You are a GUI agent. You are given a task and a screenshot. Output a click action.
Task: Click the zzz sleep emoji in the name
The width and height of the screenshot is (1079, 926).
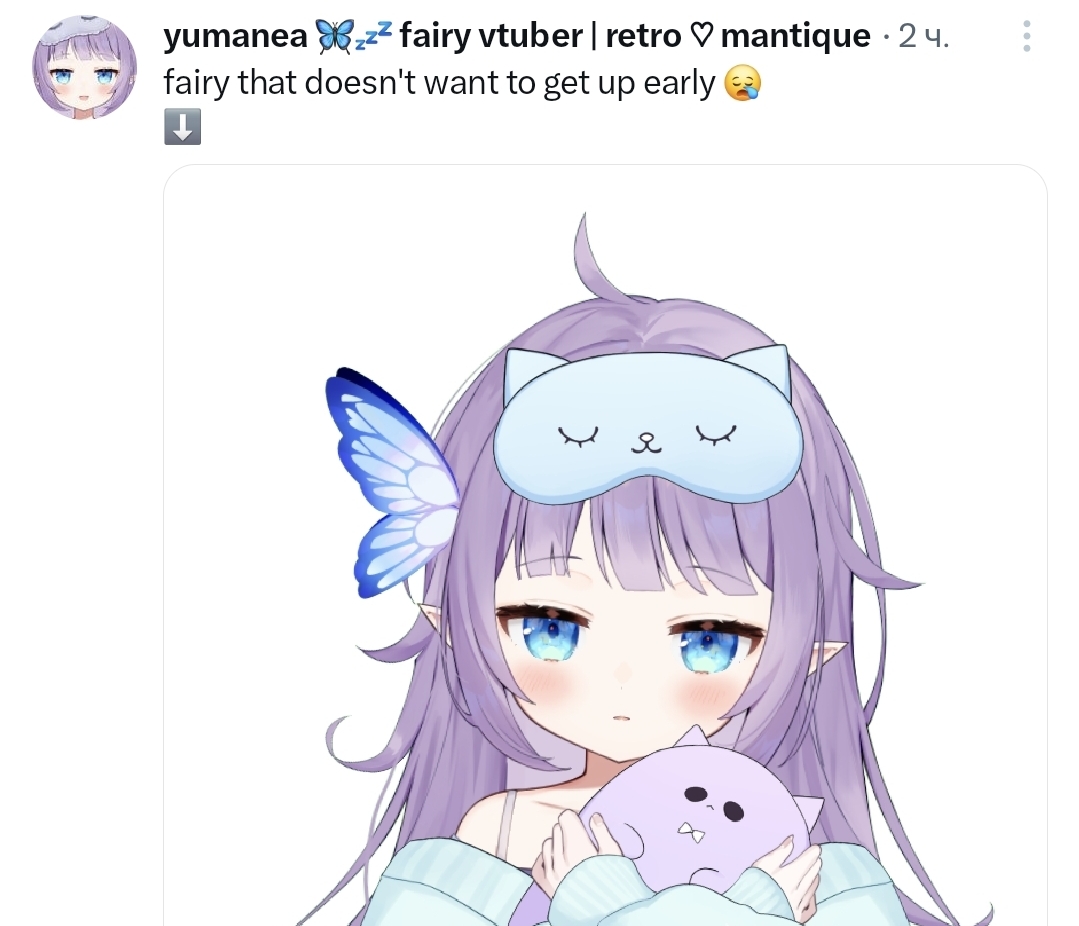[x=374, y=36]
